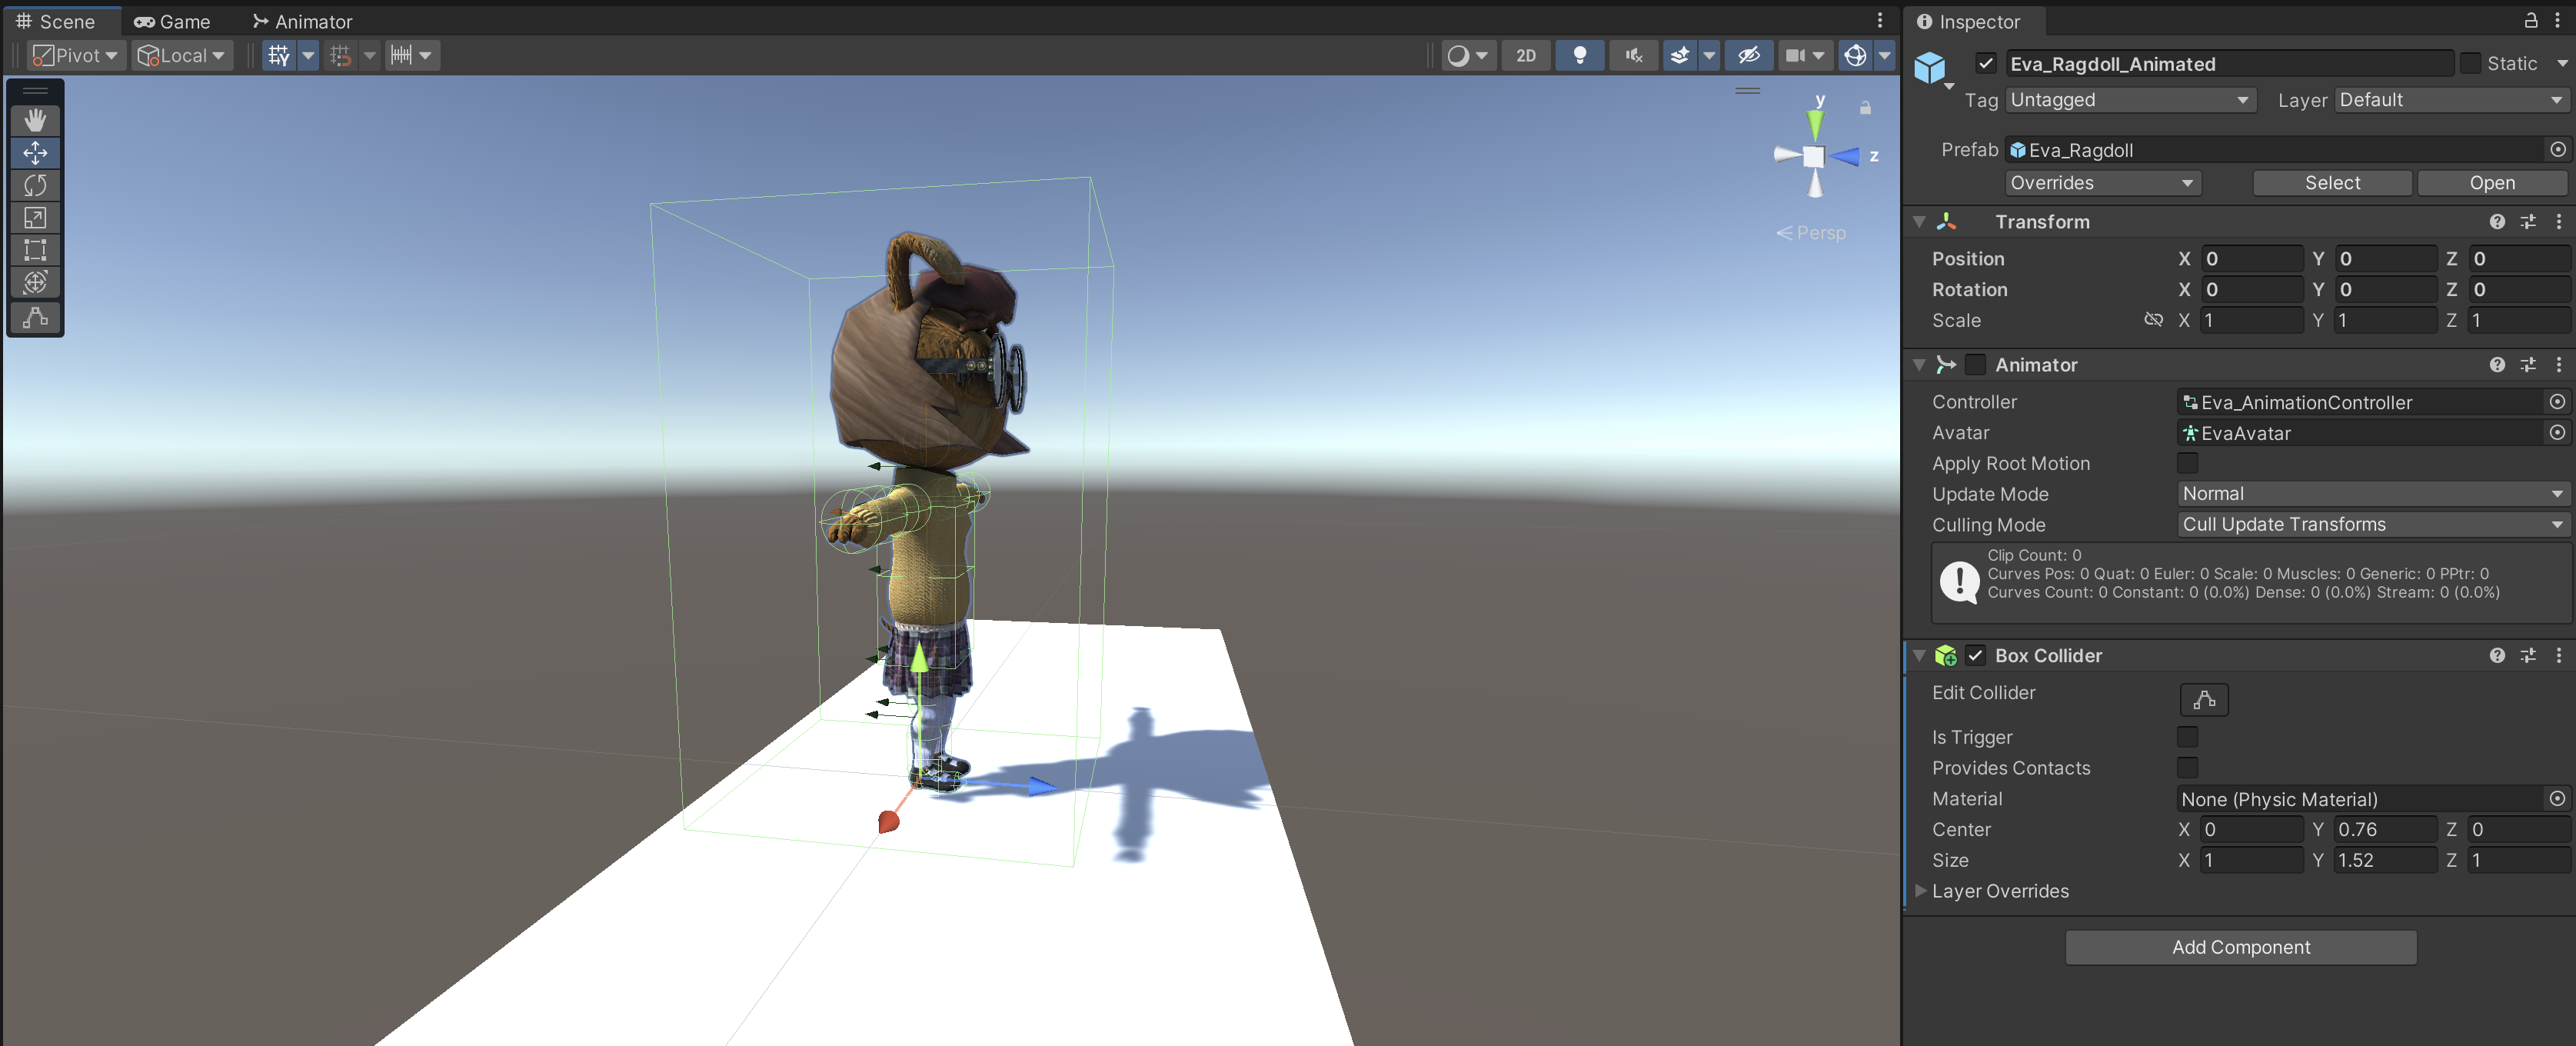This screenshot has height=1046, width=2576.
Task: Check the Is Trigger checkbox
Action: [2187, 737]
